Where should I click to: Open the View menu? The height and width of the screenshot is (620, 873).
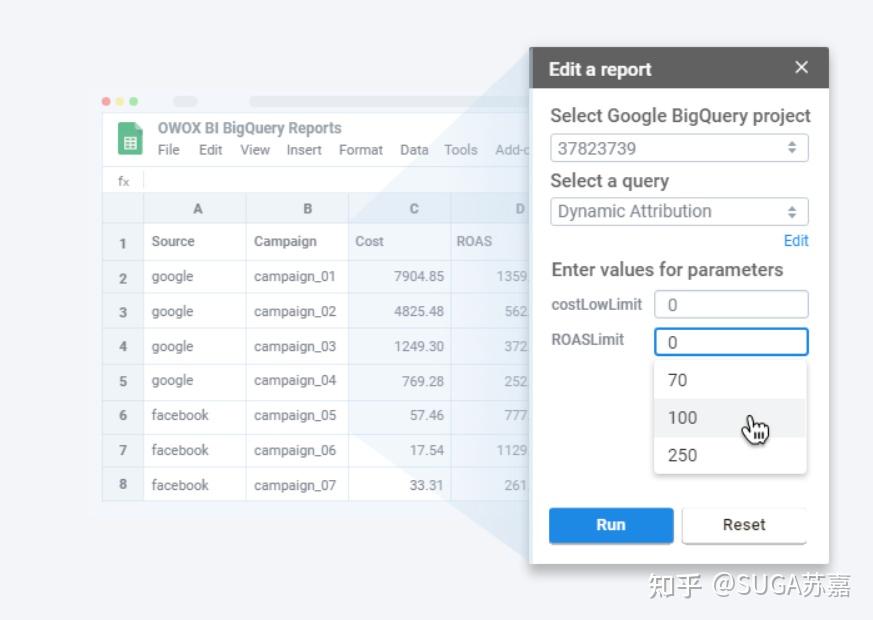tap(255, 150)
